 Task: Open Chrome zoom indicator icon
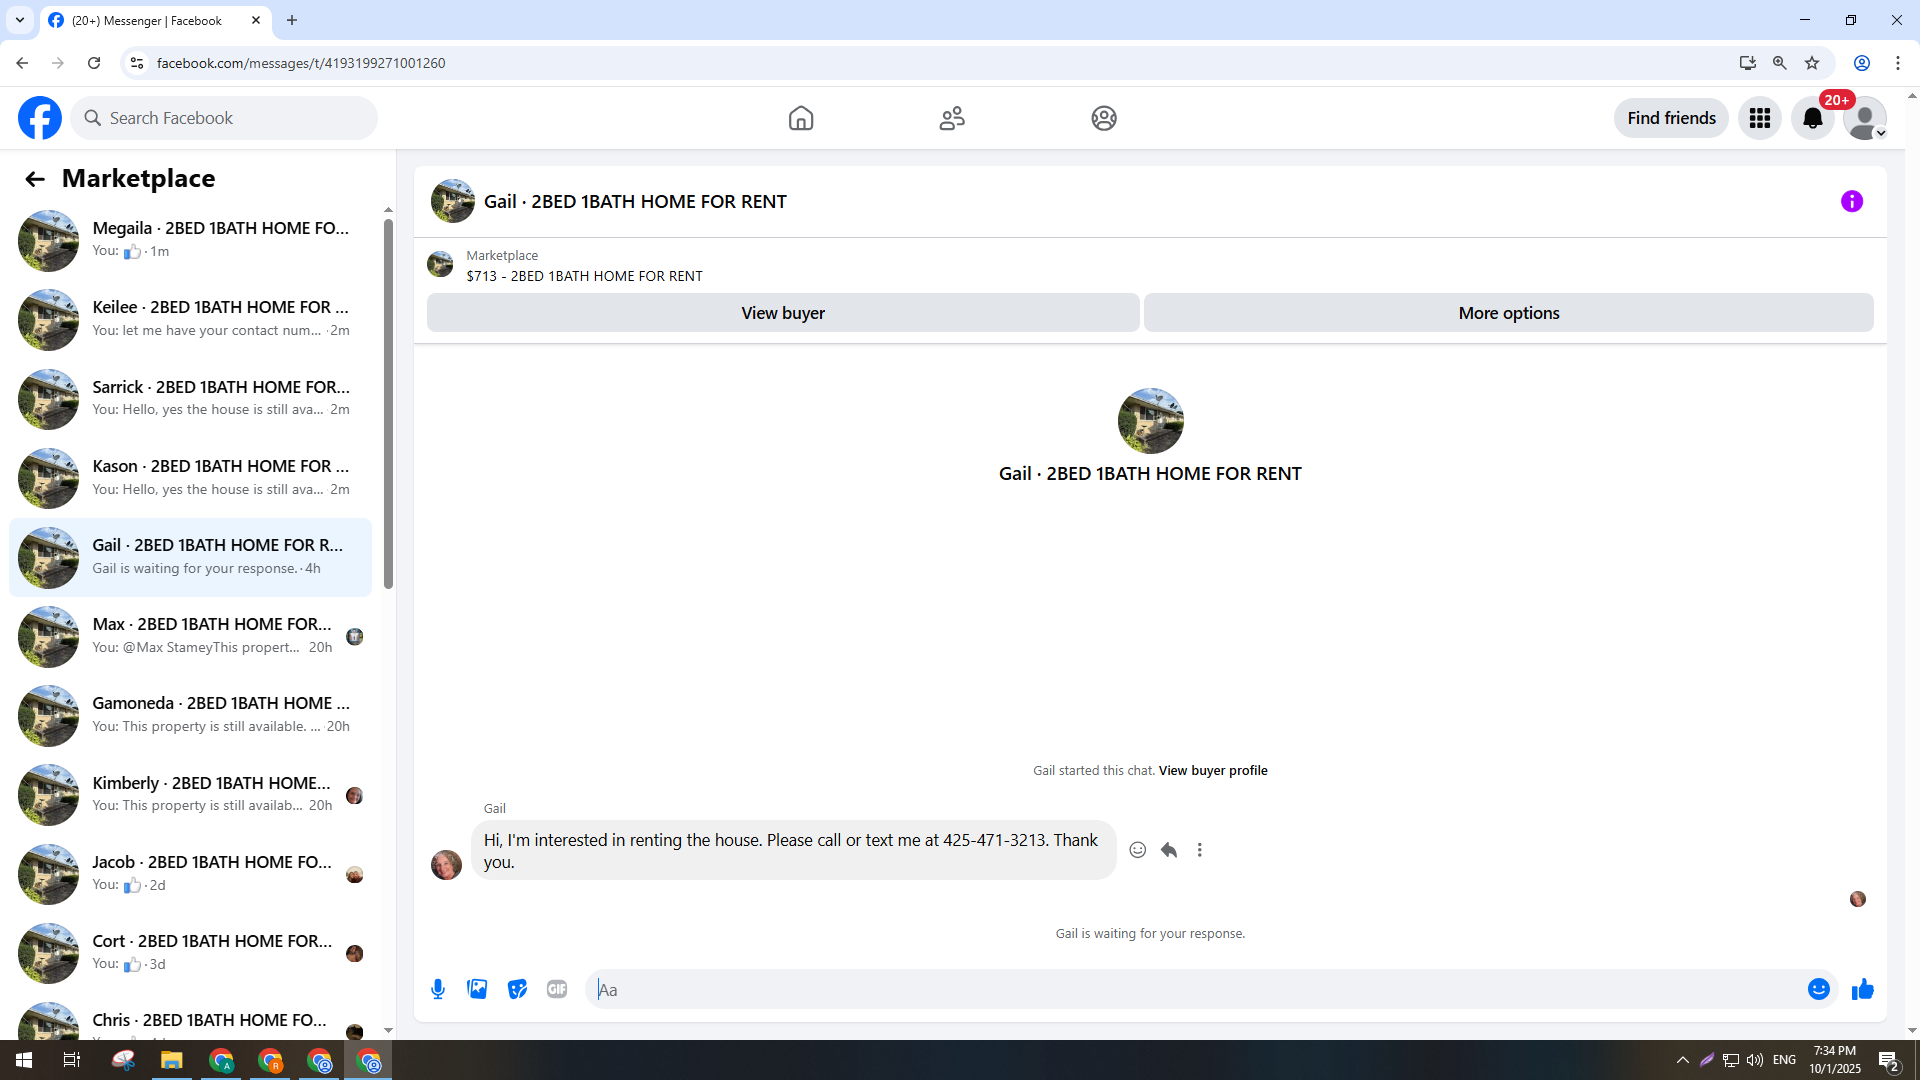(1780, 63)
